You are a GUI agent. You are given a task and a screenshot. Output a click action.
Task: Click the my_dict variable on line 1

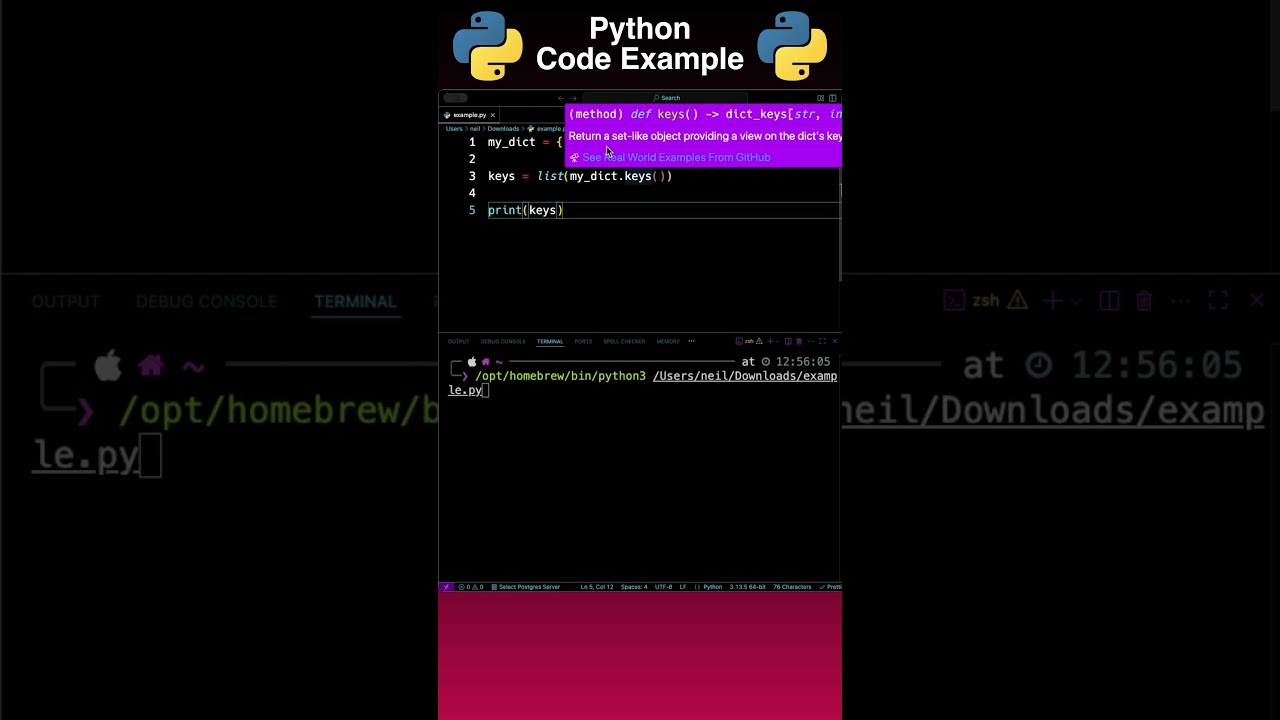pyautogui.click(x=512, y=142)
